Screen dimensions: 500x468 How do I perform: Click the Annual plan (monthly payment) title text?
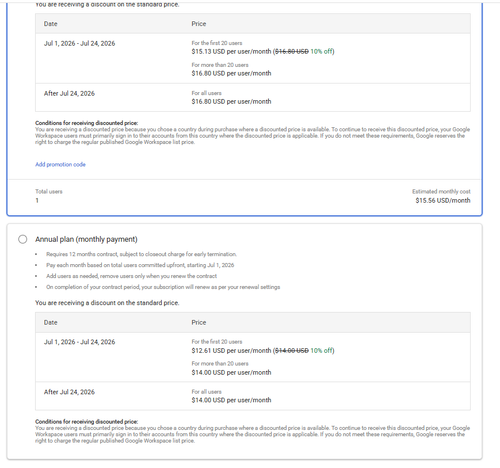86,239
